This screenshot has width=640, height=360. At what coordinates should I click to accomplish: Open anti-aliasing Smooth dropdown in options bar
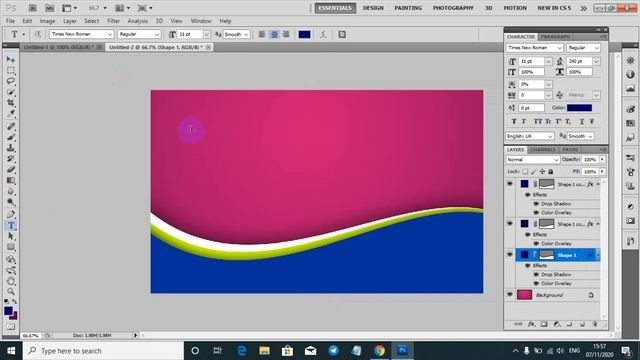tap(247, 34)
